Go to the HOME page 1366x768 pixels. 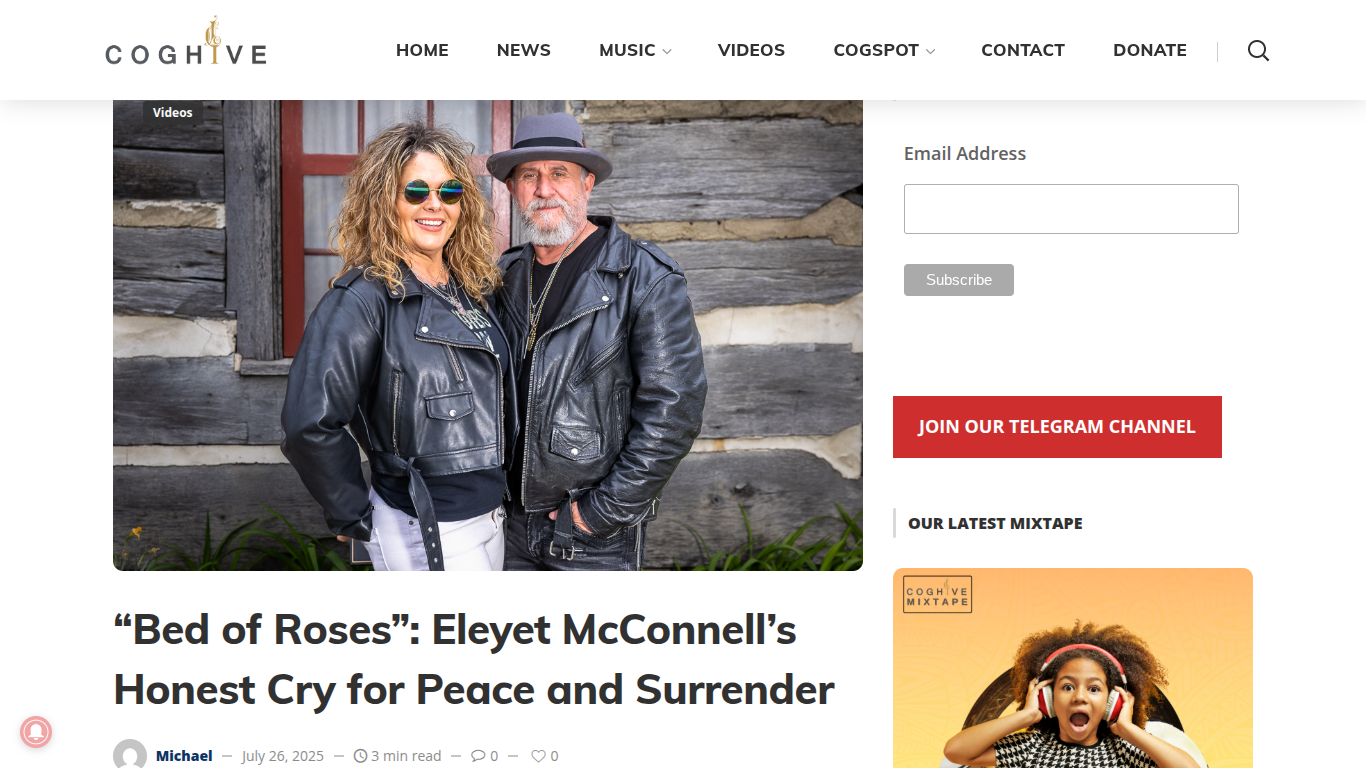pos(422,50)
